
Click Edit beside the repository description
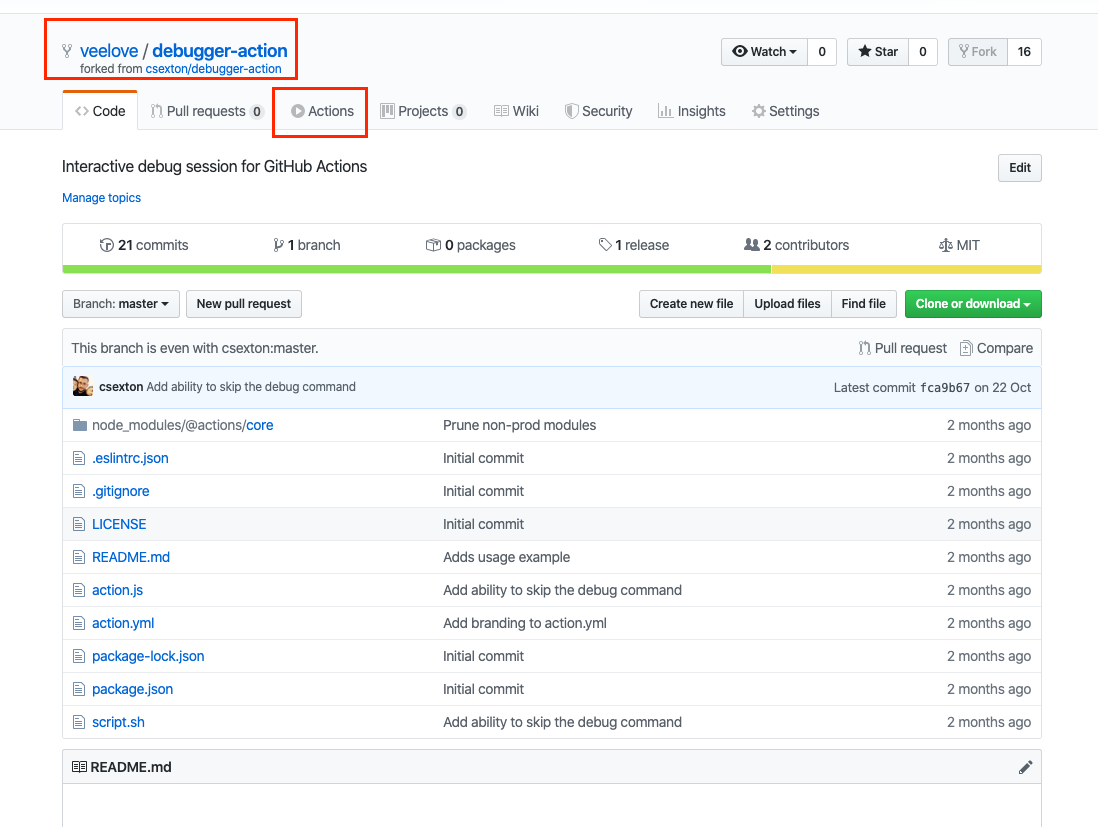[x=1020, y=168]
